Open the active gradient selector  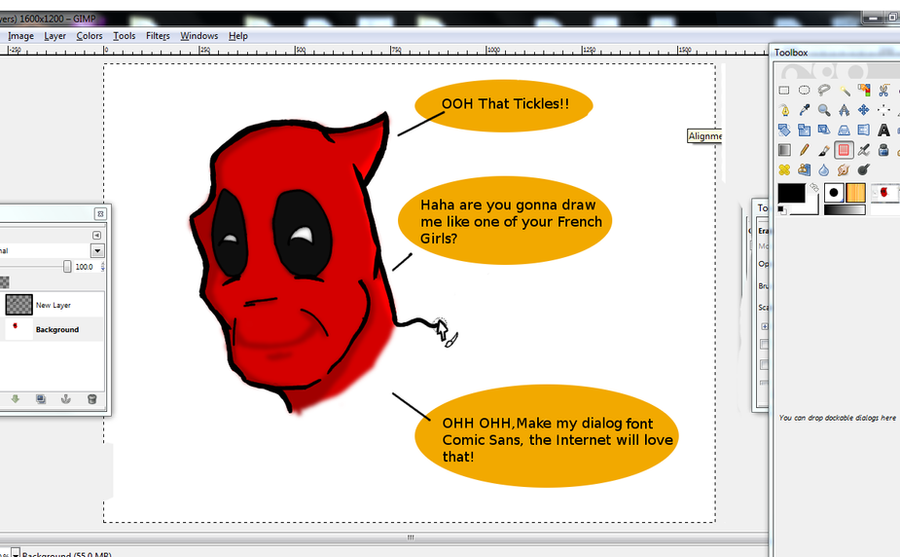pyautogui.click(x=844, y=210)
